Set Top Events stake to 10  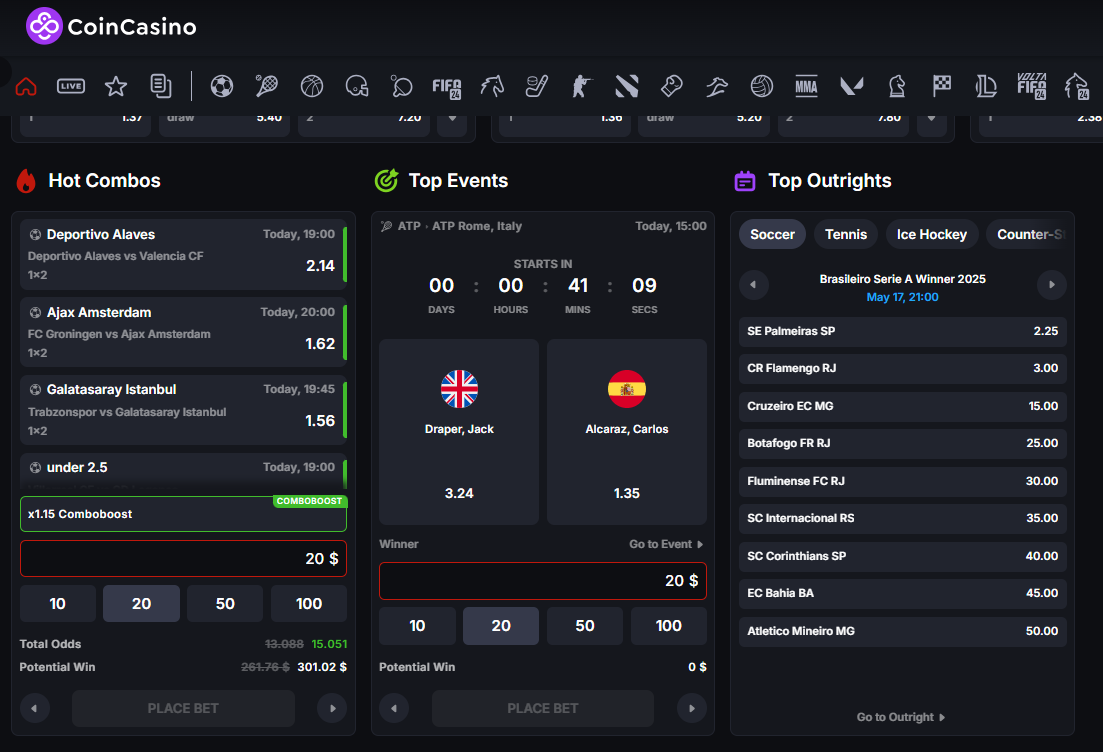(x=417, y=626)
